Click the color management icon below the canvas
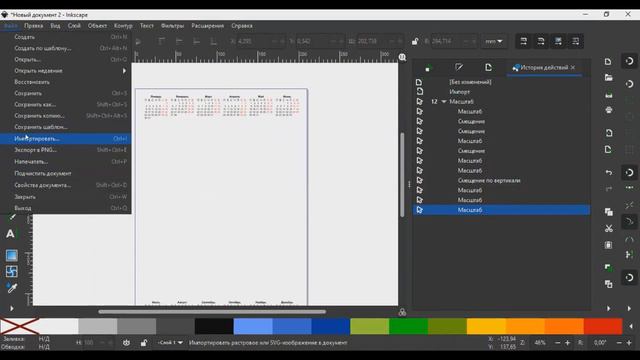The image size is (640, 360). point(402,312)
